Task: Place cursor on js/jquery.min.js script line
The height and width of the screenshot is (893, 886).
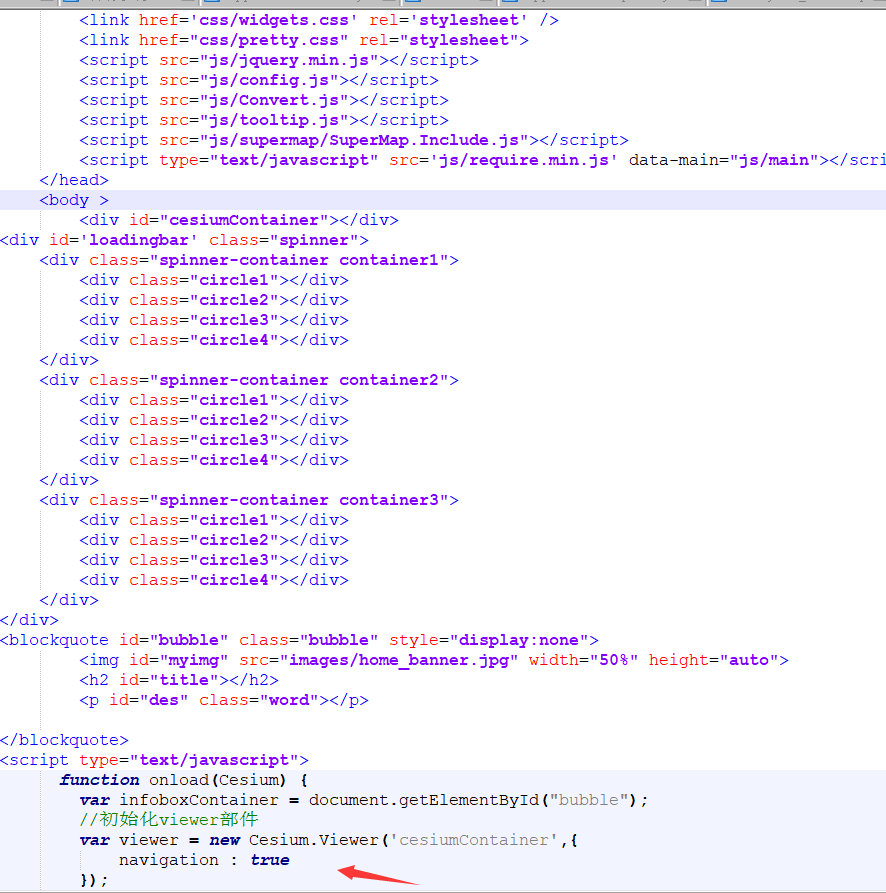Action: pos(279,60)
